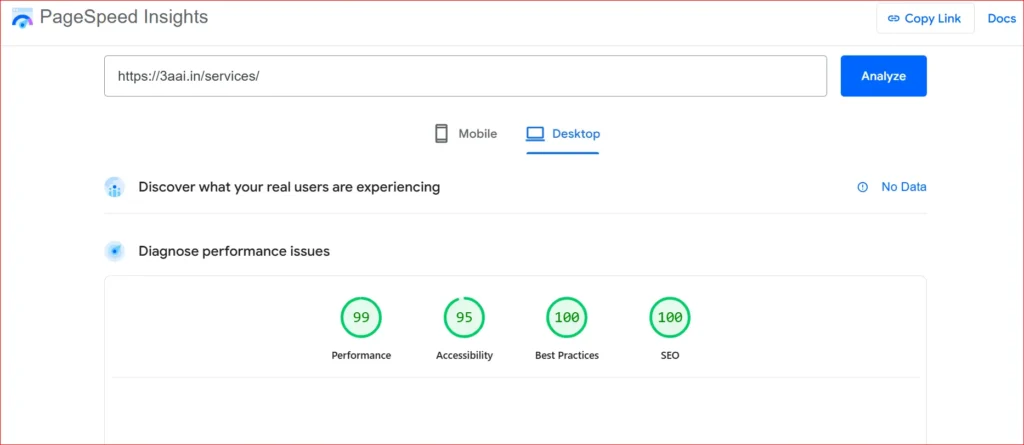The width and height of the screenshot is (1024, 445).
Task: Click the 'Discover what your real users' heading
Action: coord(289,187)
